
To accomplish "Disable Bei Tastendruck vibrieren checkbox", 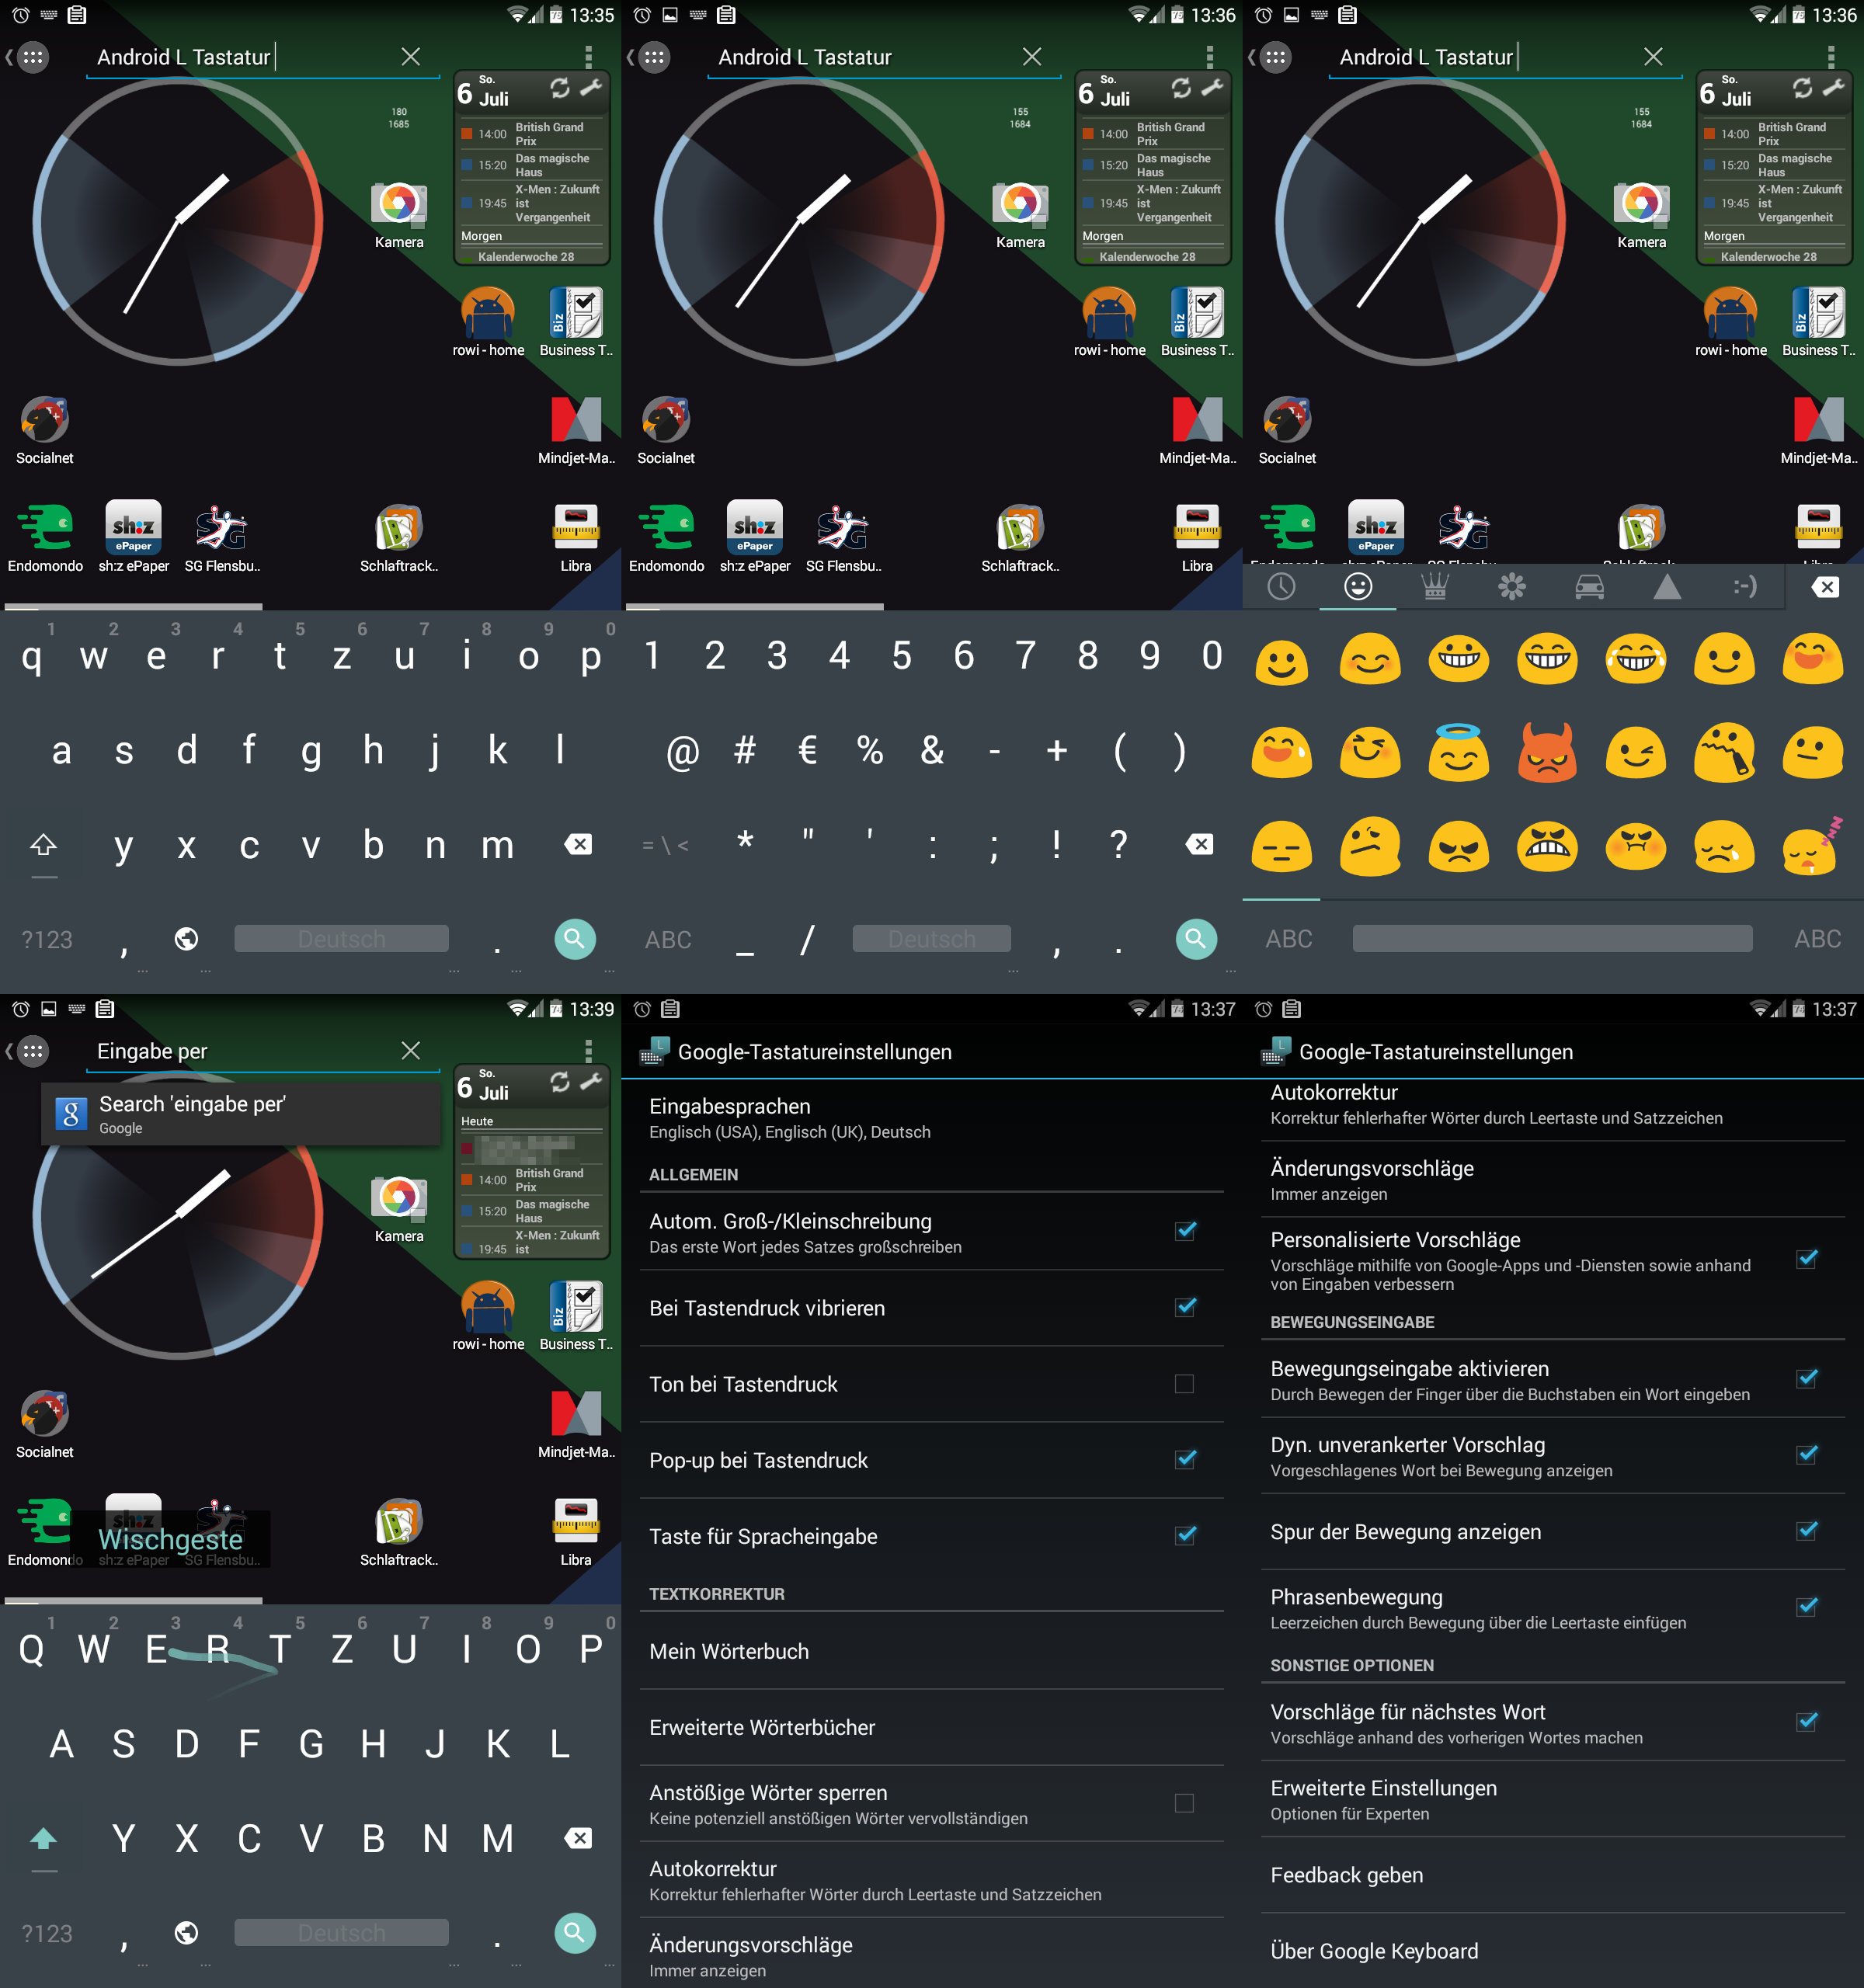I will pyautogui.click(x=1185, y=1307).
